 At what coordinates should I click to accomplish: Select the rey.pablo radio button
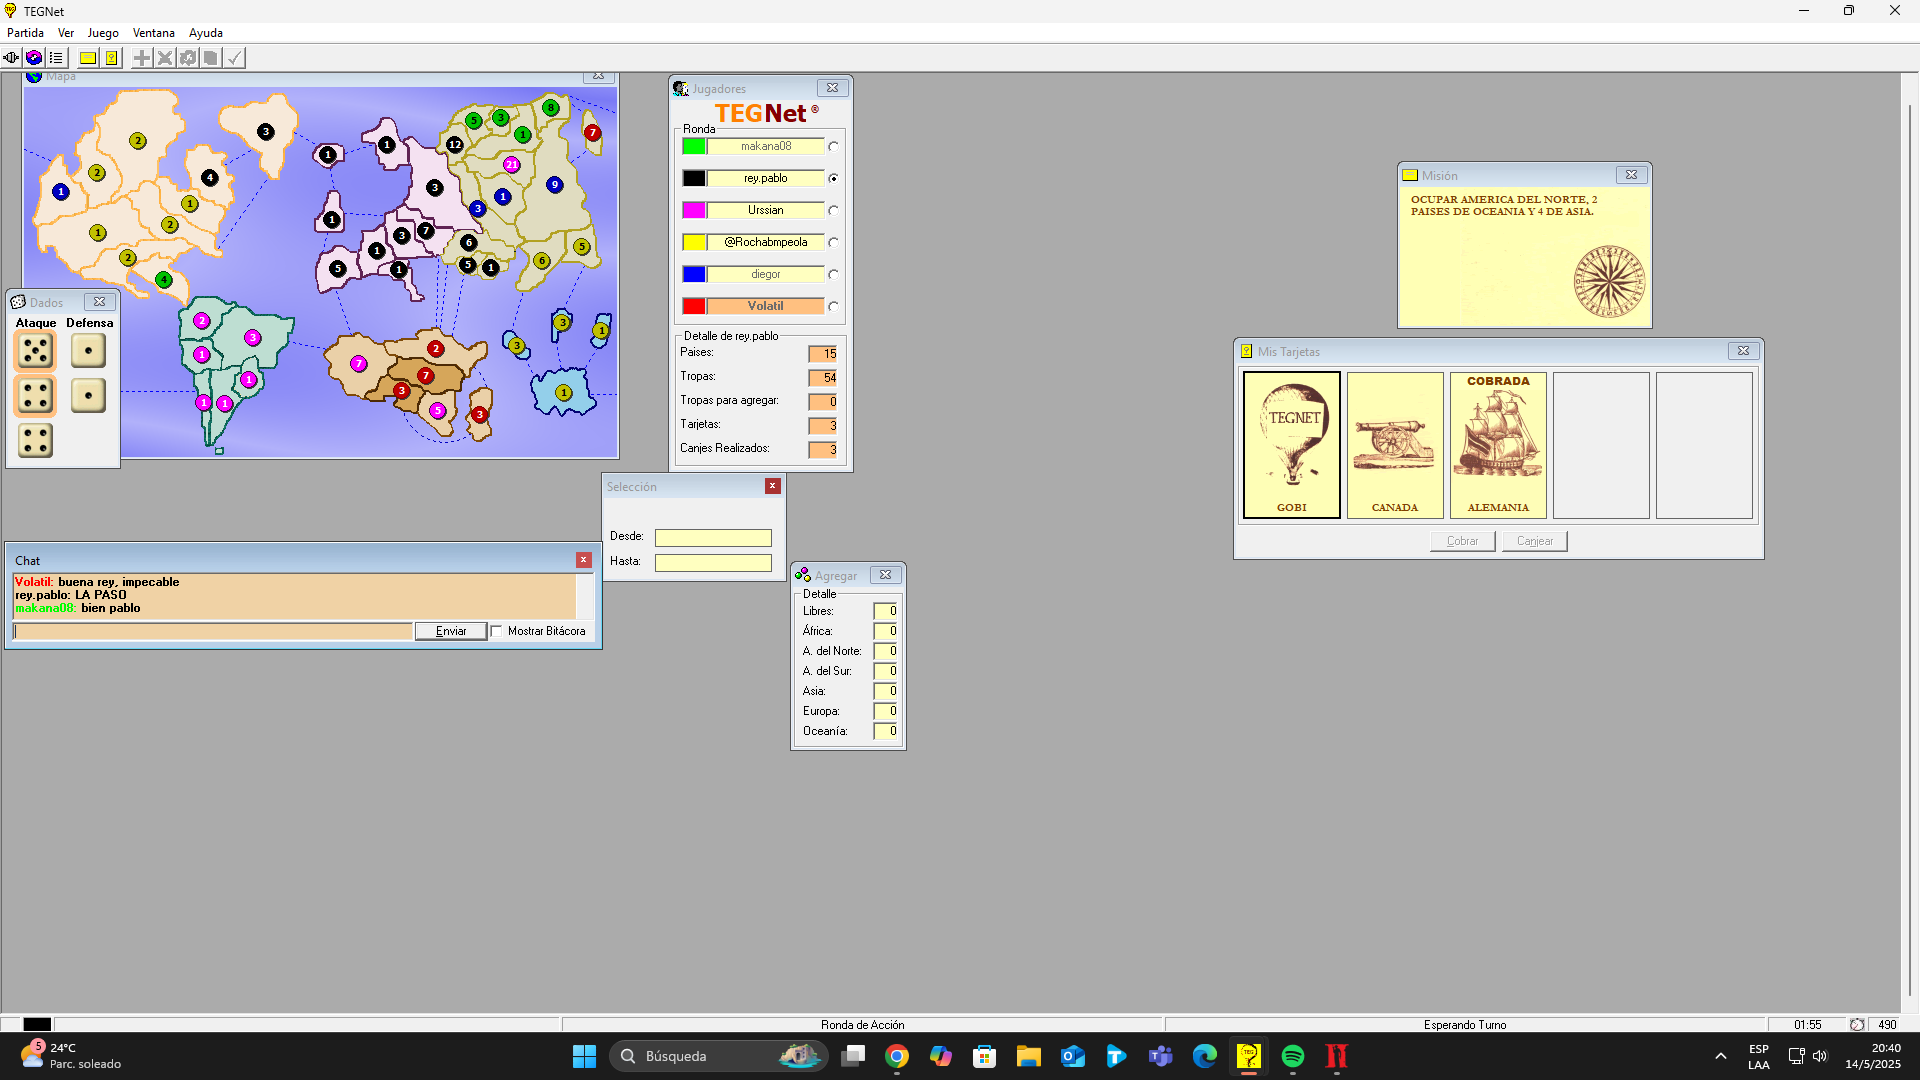click(x=833, y=179)
